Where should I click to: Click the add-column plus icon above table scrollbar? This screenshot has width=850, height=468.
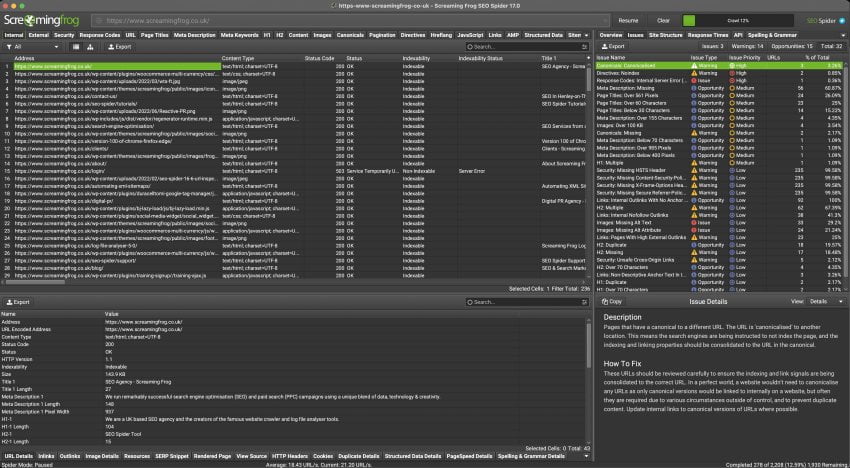(x=589, y=58)
